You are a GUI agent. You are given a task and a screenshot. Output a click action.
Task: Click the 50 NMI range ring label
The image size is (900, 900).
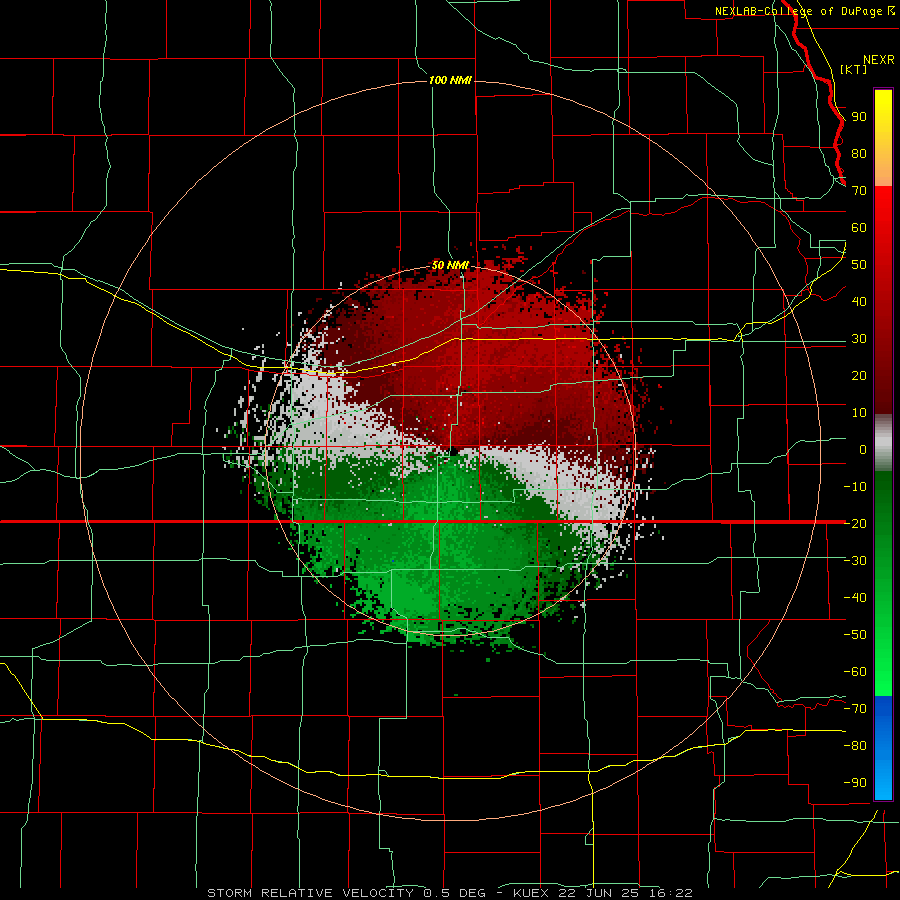click(450, 265)
